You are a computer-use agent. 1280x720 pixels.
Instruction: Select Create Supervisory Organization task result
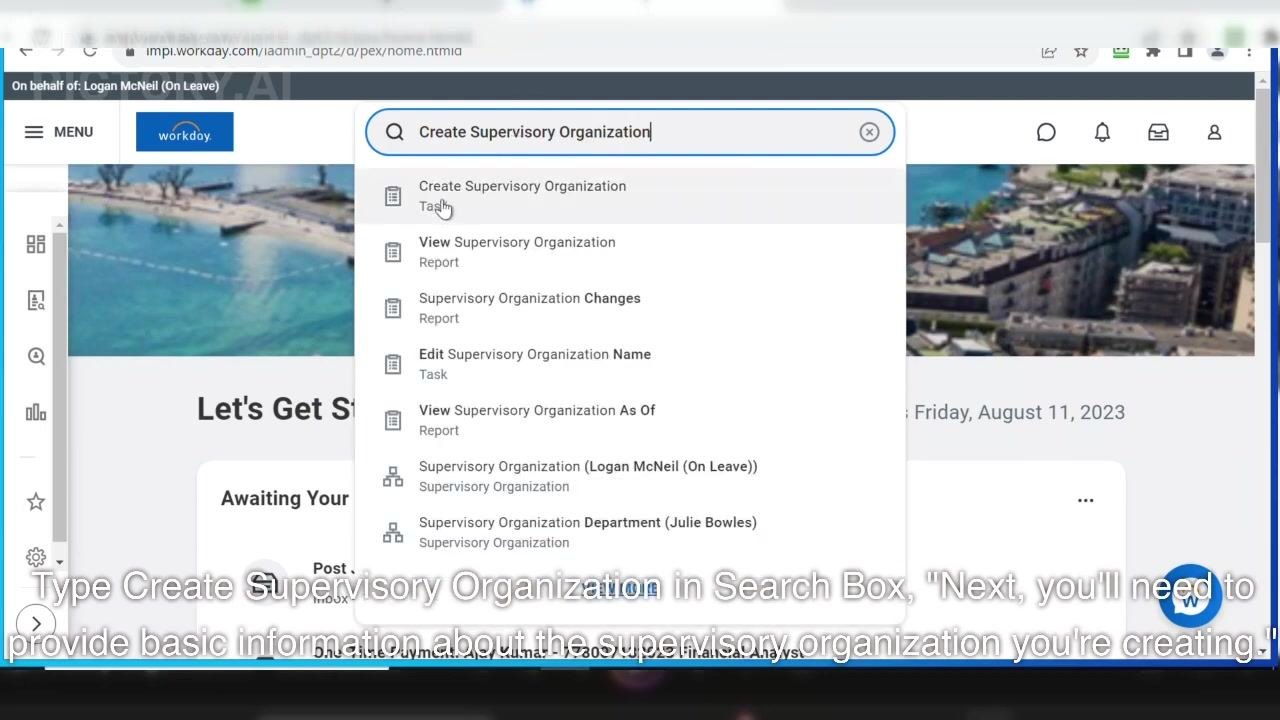[x=630, y=196]
